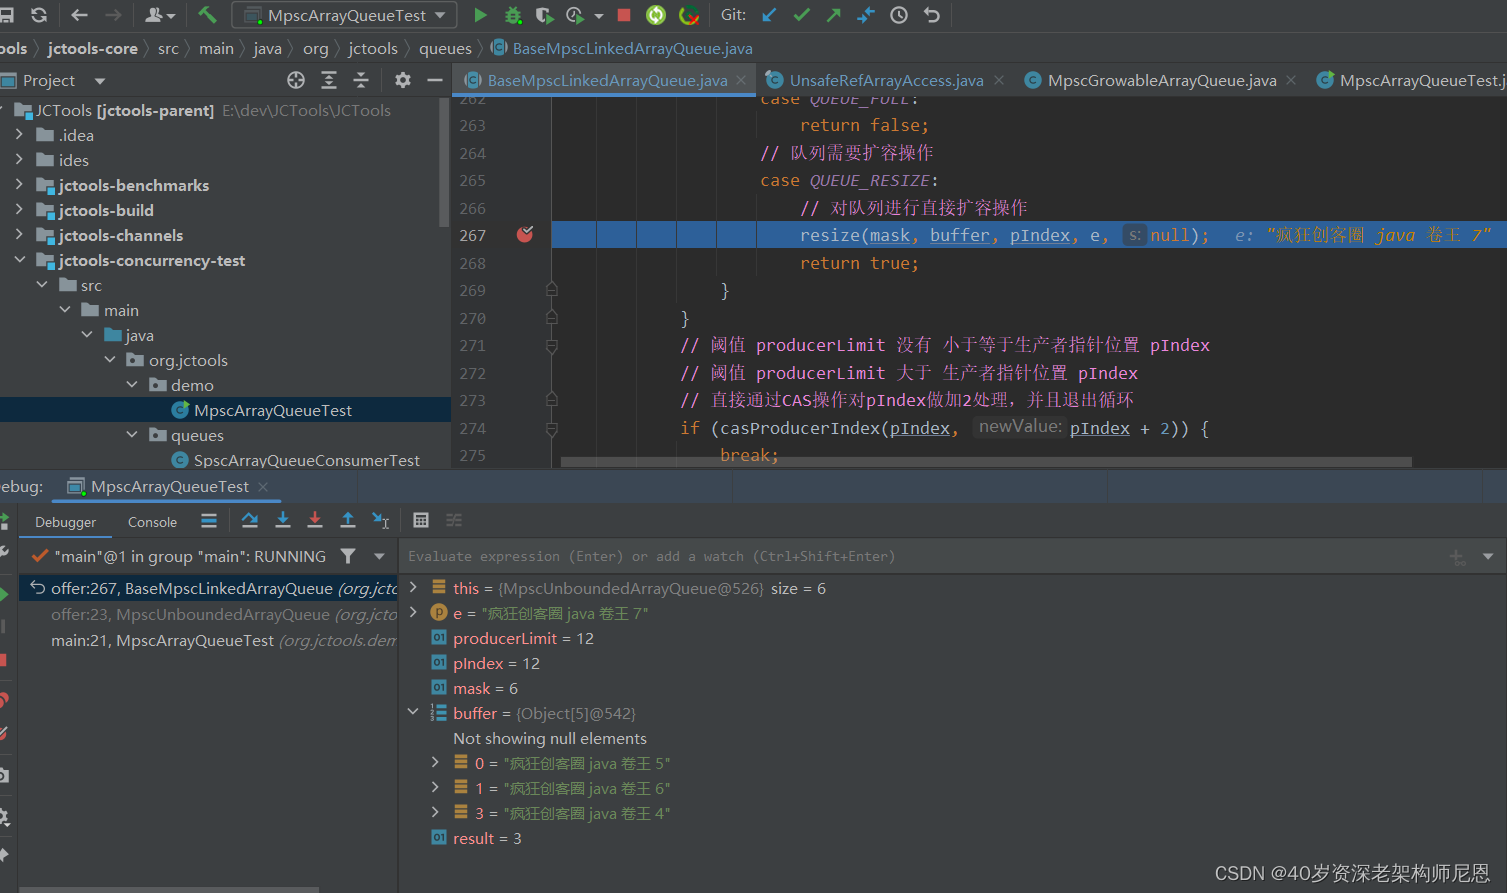The height and width of the screenshot is (893, 1507).
Task: Click the Run to Cursor icon
Action: pos(381,520)
